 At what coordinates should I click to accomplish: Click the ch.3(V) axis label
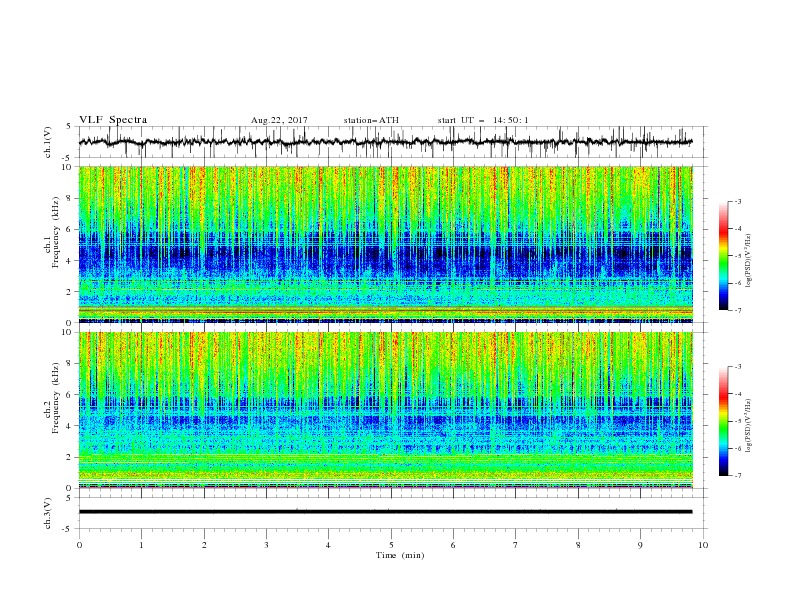[x=48, y=513]
